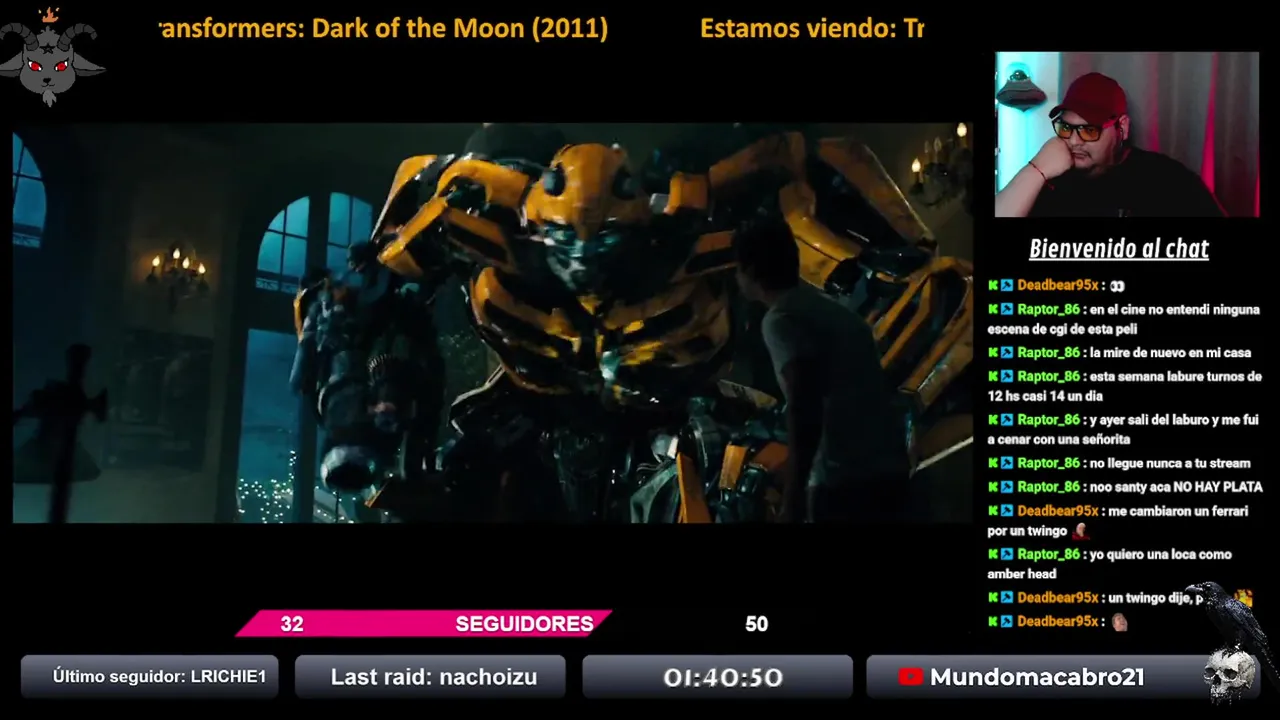Viewport: 1280px width, 720px height.
Task: Click the eyes emoji in Deadbear95x's first message
Action: pyautogui.click(x=1118, y=286)
